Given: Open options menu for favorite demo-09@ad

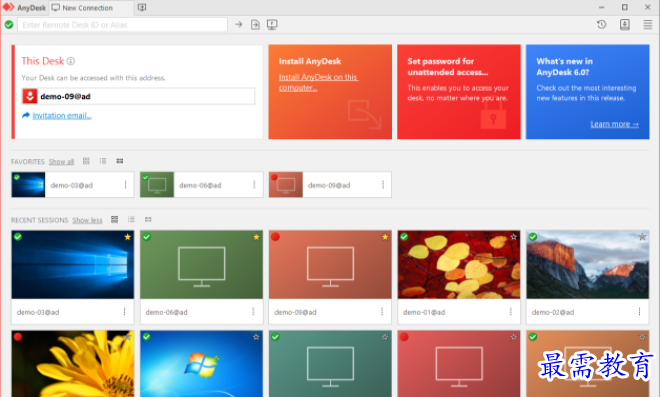Looking at the screenshot, I should tap(383, 185).
